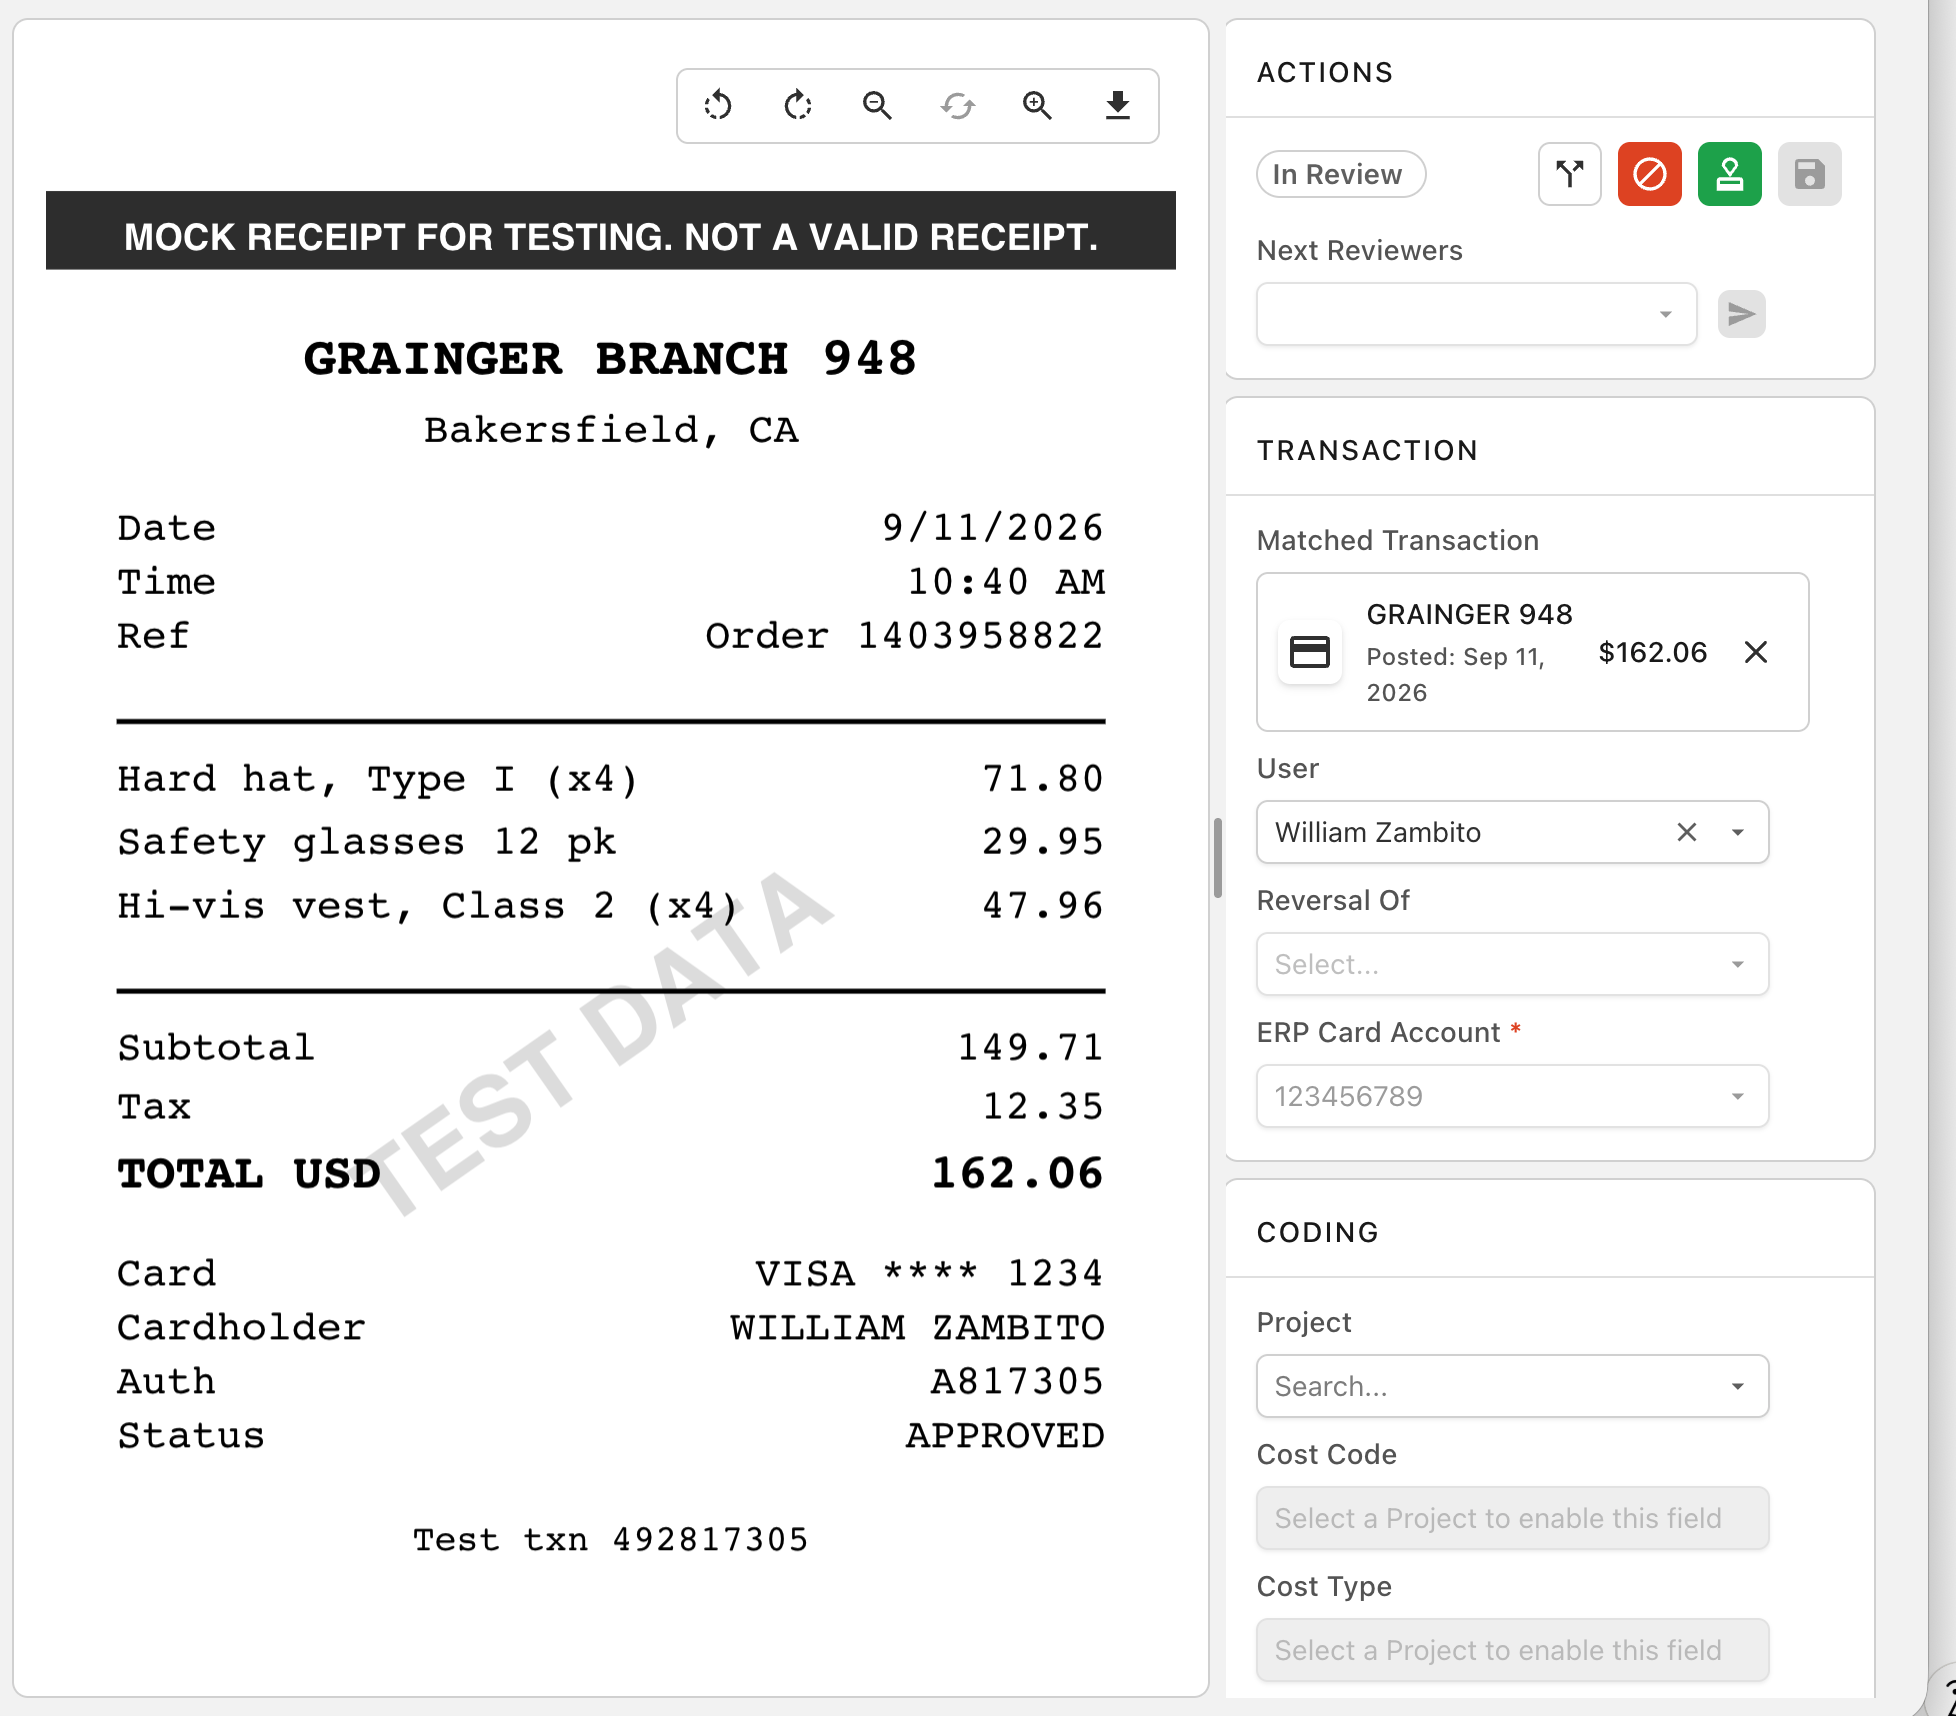Click the disabled Cost Code field
1956x1716 pixels.
1513,1518
